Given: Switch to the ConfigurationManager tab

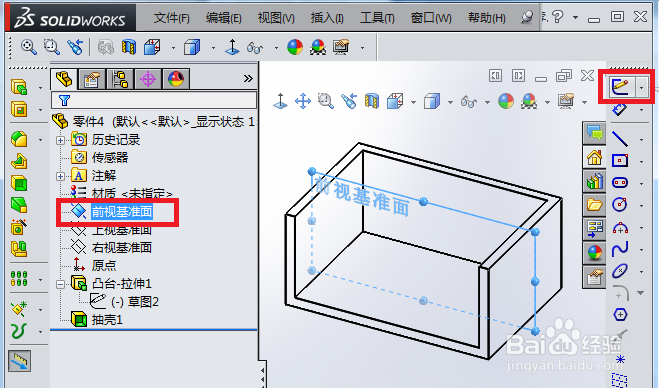Looking at the screenshot, I should [x=120, y=79].
